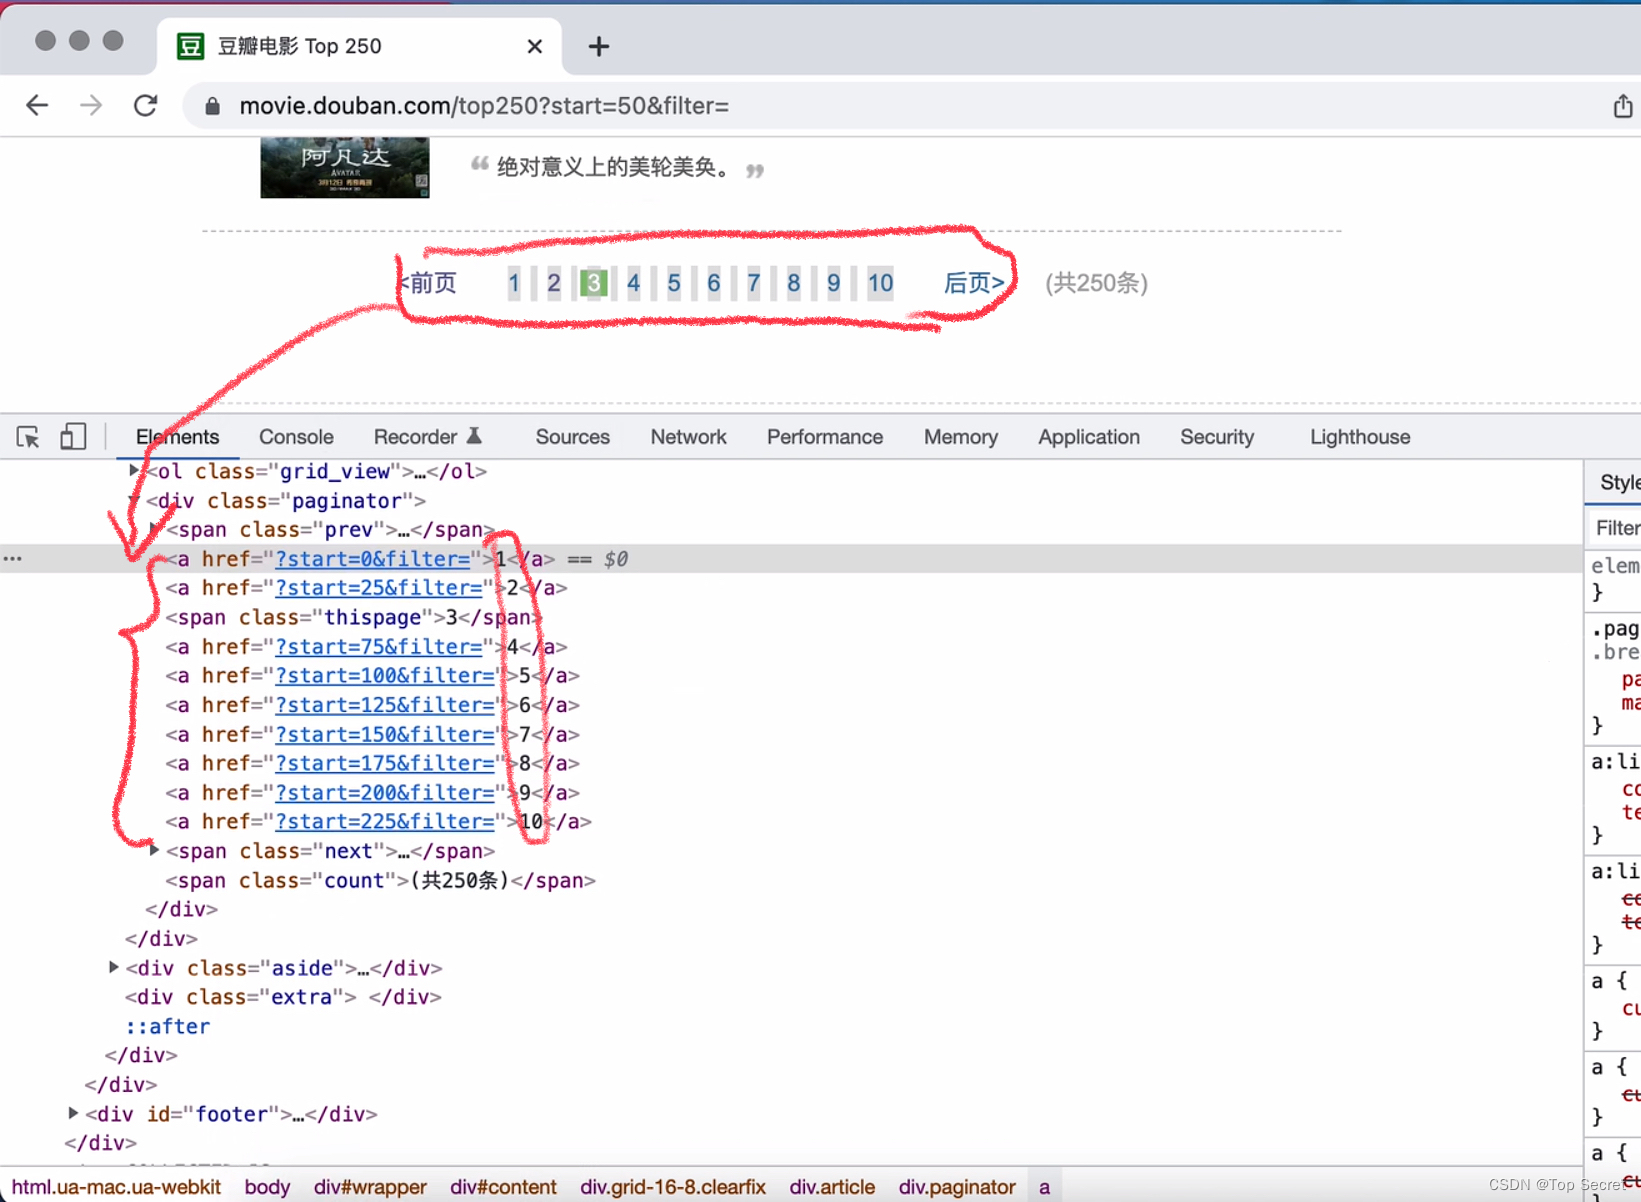Click the Recorder flask icon

pyautogui.click(x=475, y=436)
